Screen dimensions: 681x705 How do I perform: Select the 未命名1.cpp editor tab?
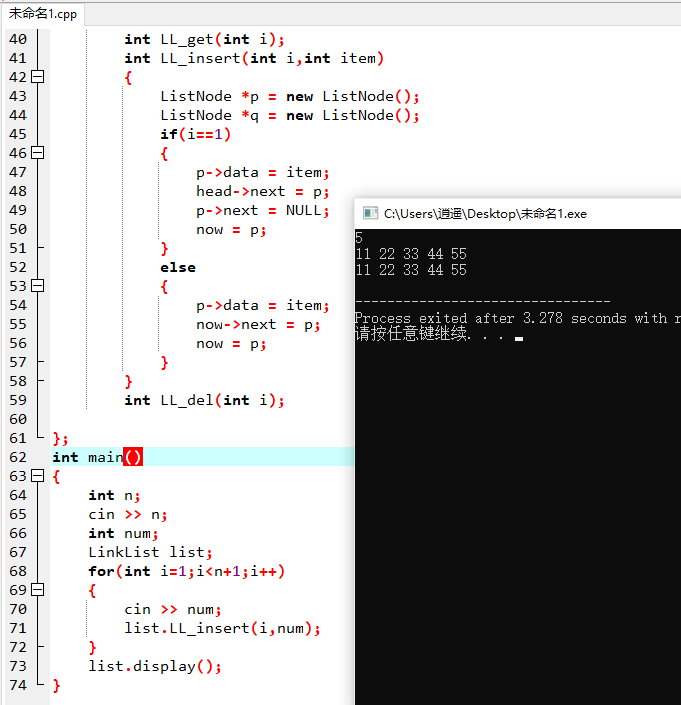click(x=43, y=14)
